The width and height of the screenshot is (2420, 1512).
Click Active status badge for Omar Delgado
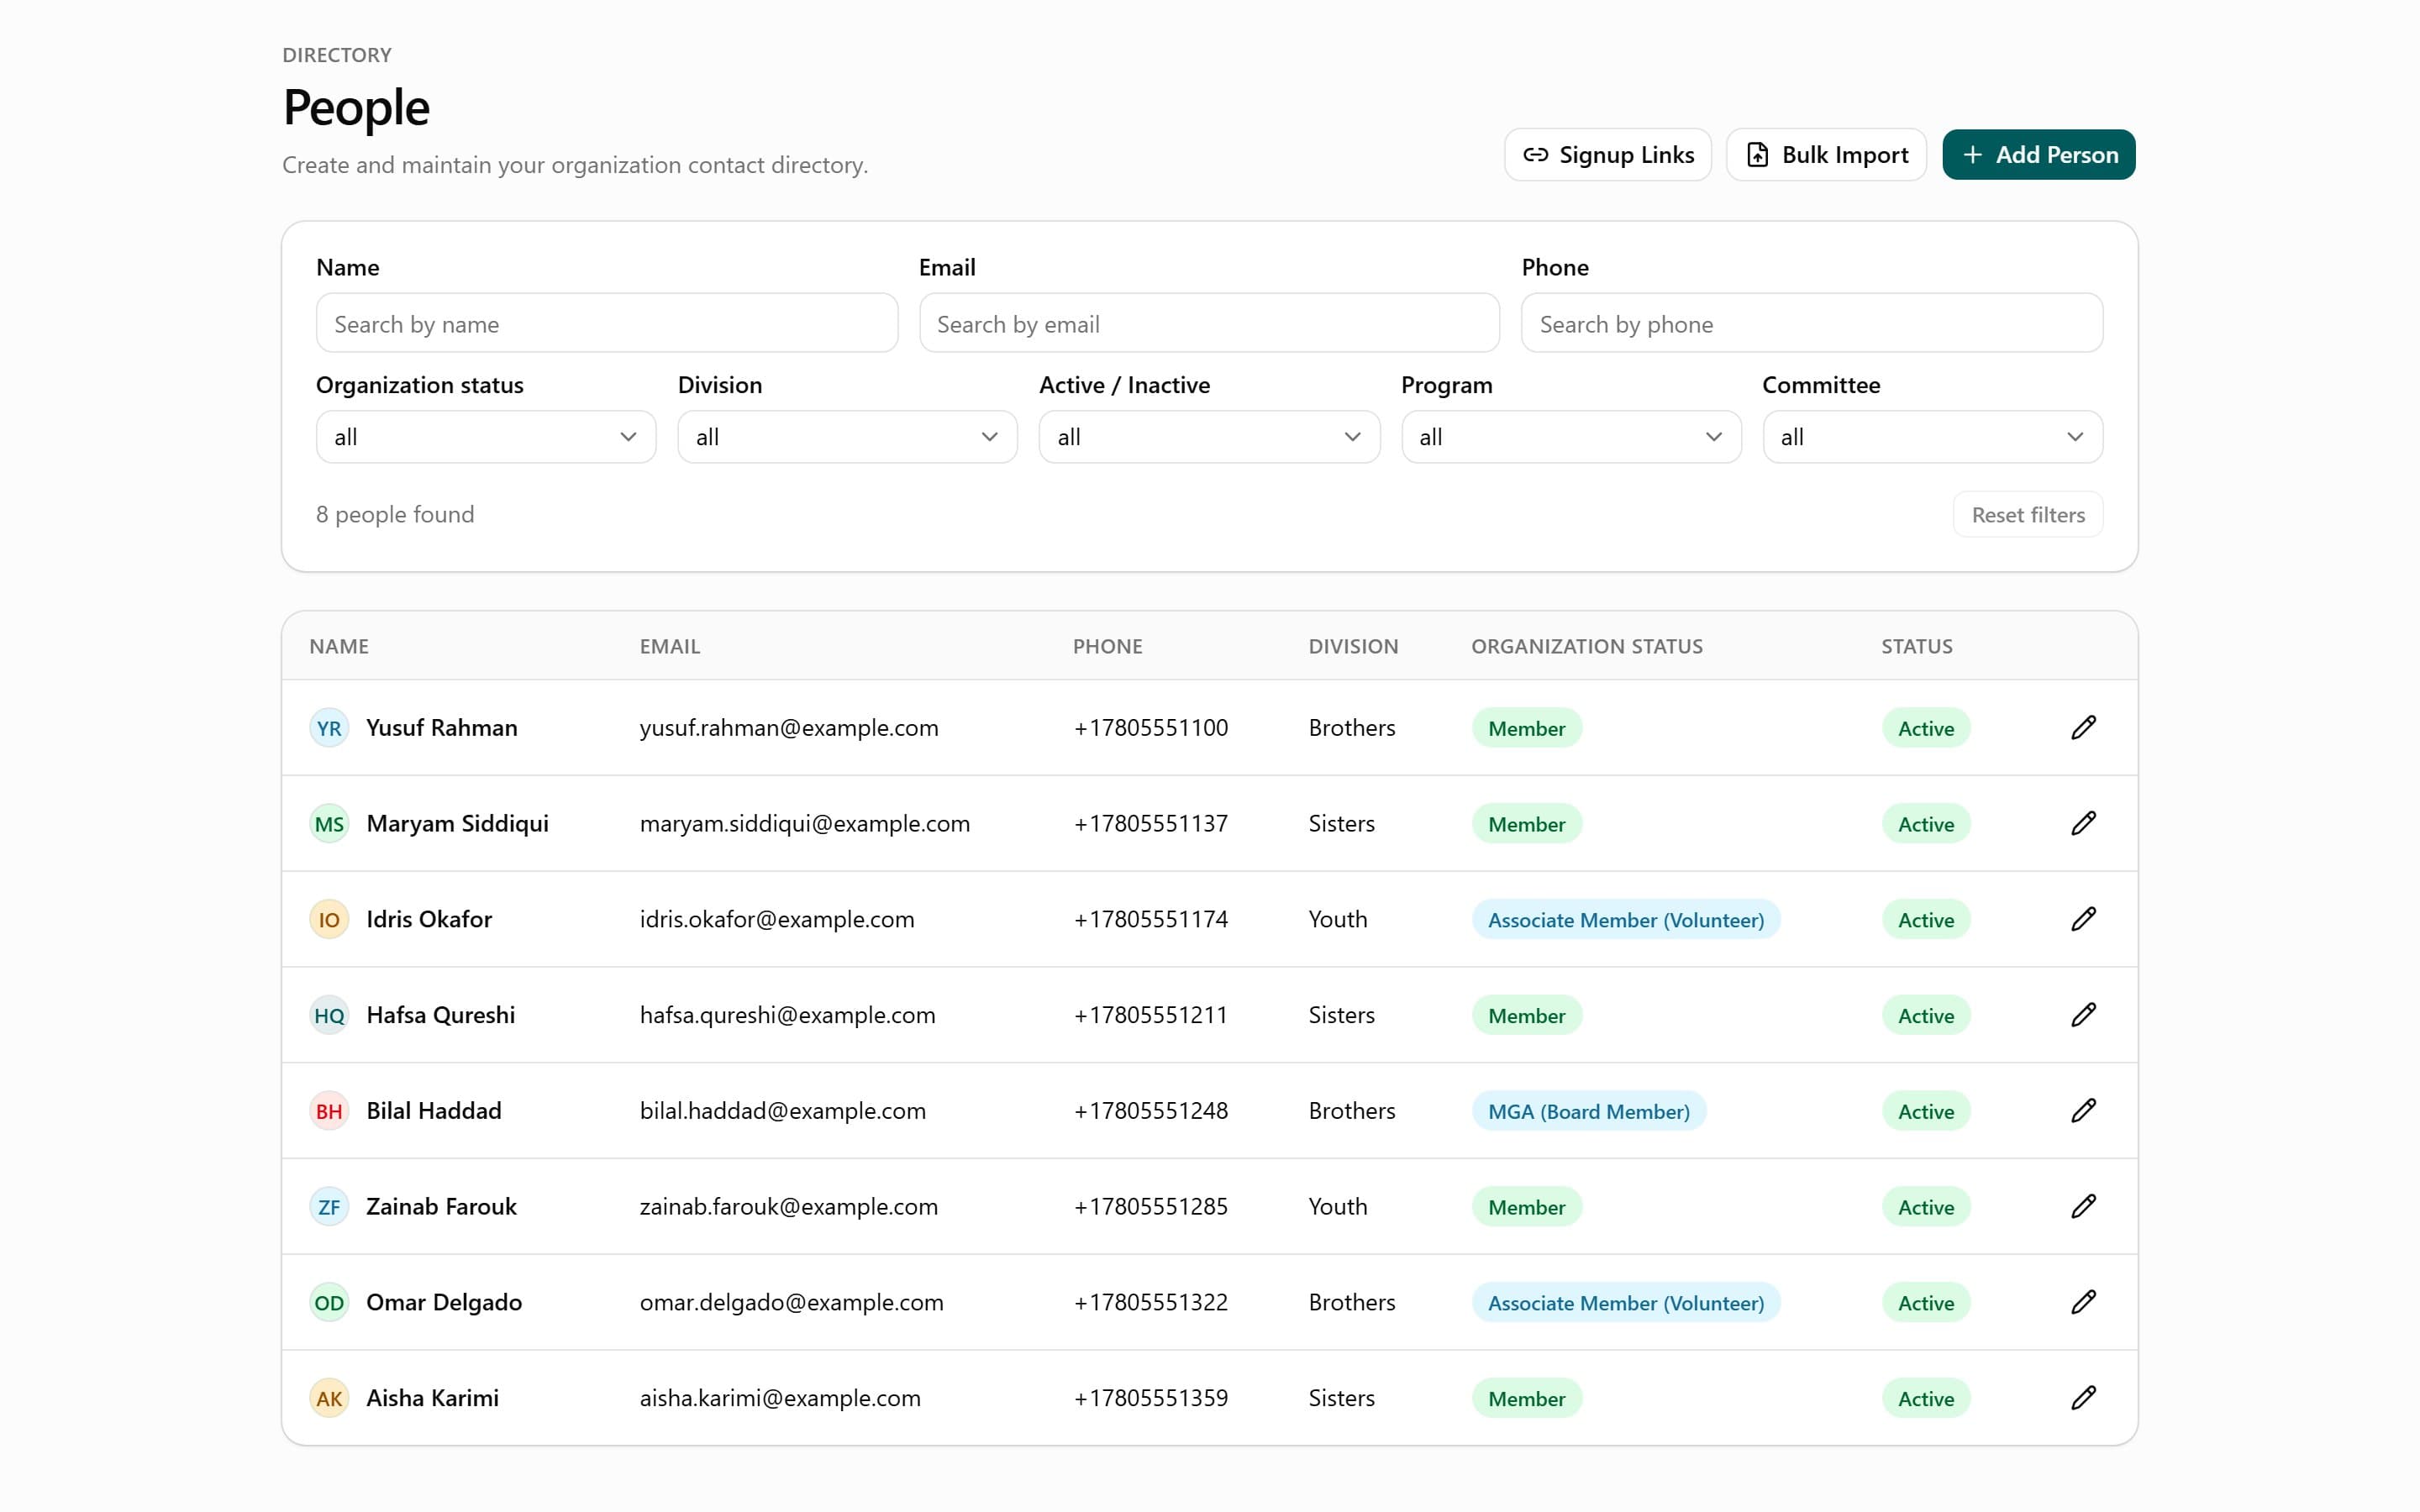[1926, 1302]
